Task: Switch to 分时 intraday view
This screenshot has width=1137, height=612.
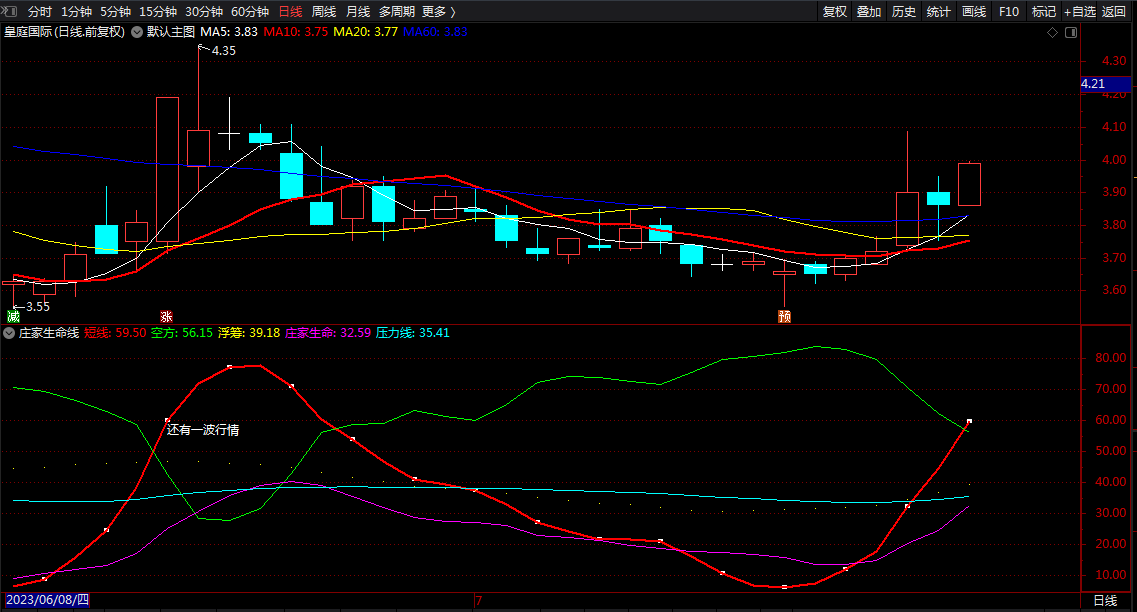Action: (x=40, y=12)
